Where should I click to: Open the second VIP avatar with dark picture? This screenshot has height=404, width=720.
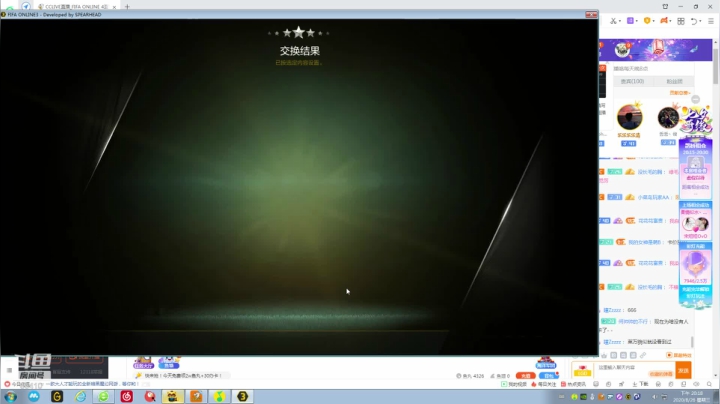tap(668, 118)
